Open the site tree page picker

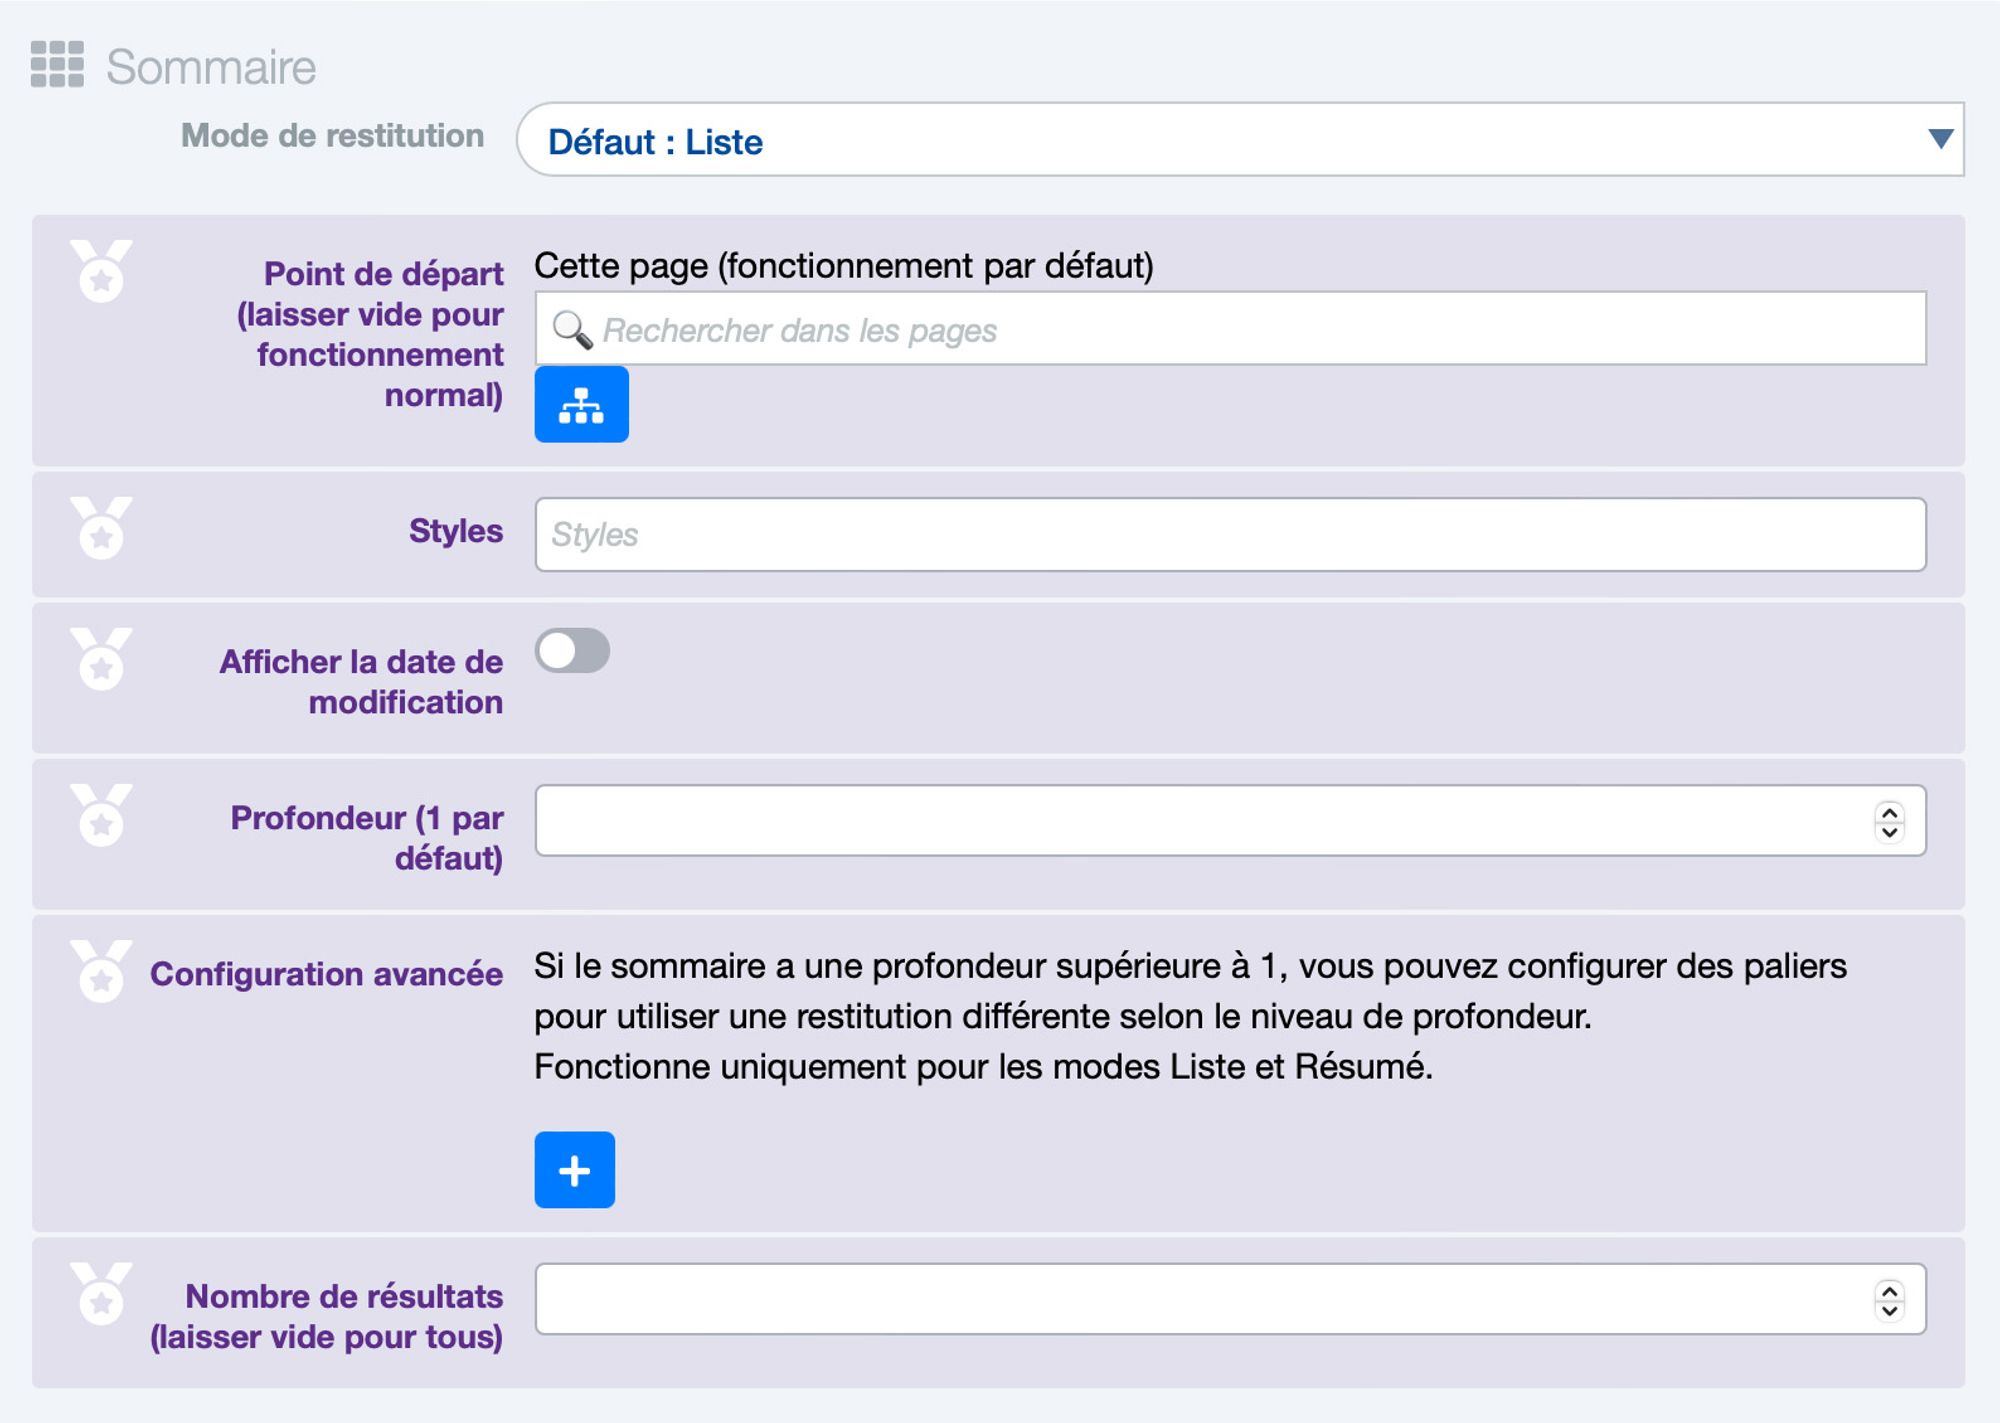click(x=581, y=405)
